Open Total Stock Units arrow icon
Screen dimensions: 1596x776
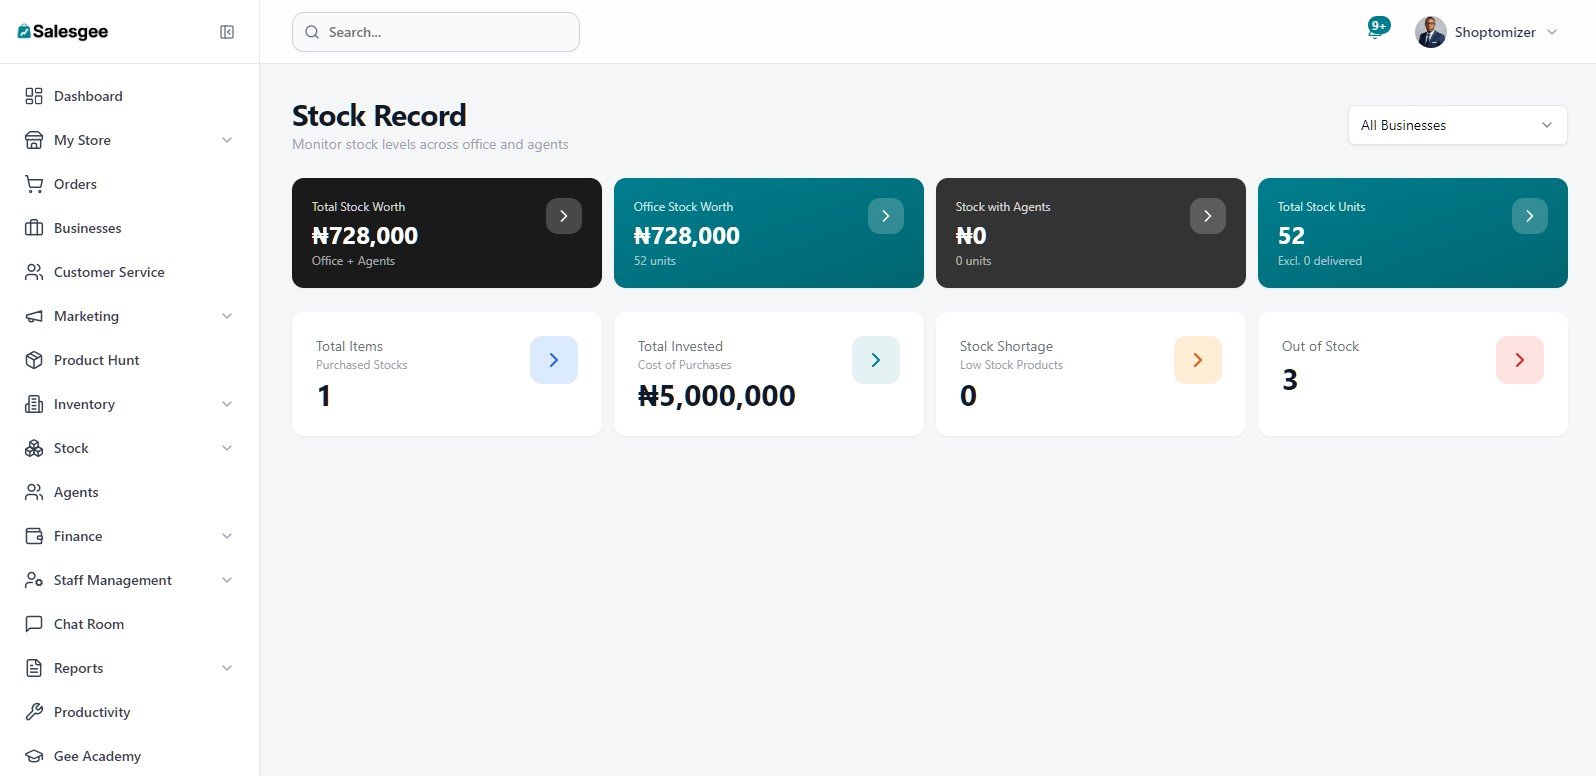tap(1530, 216)
